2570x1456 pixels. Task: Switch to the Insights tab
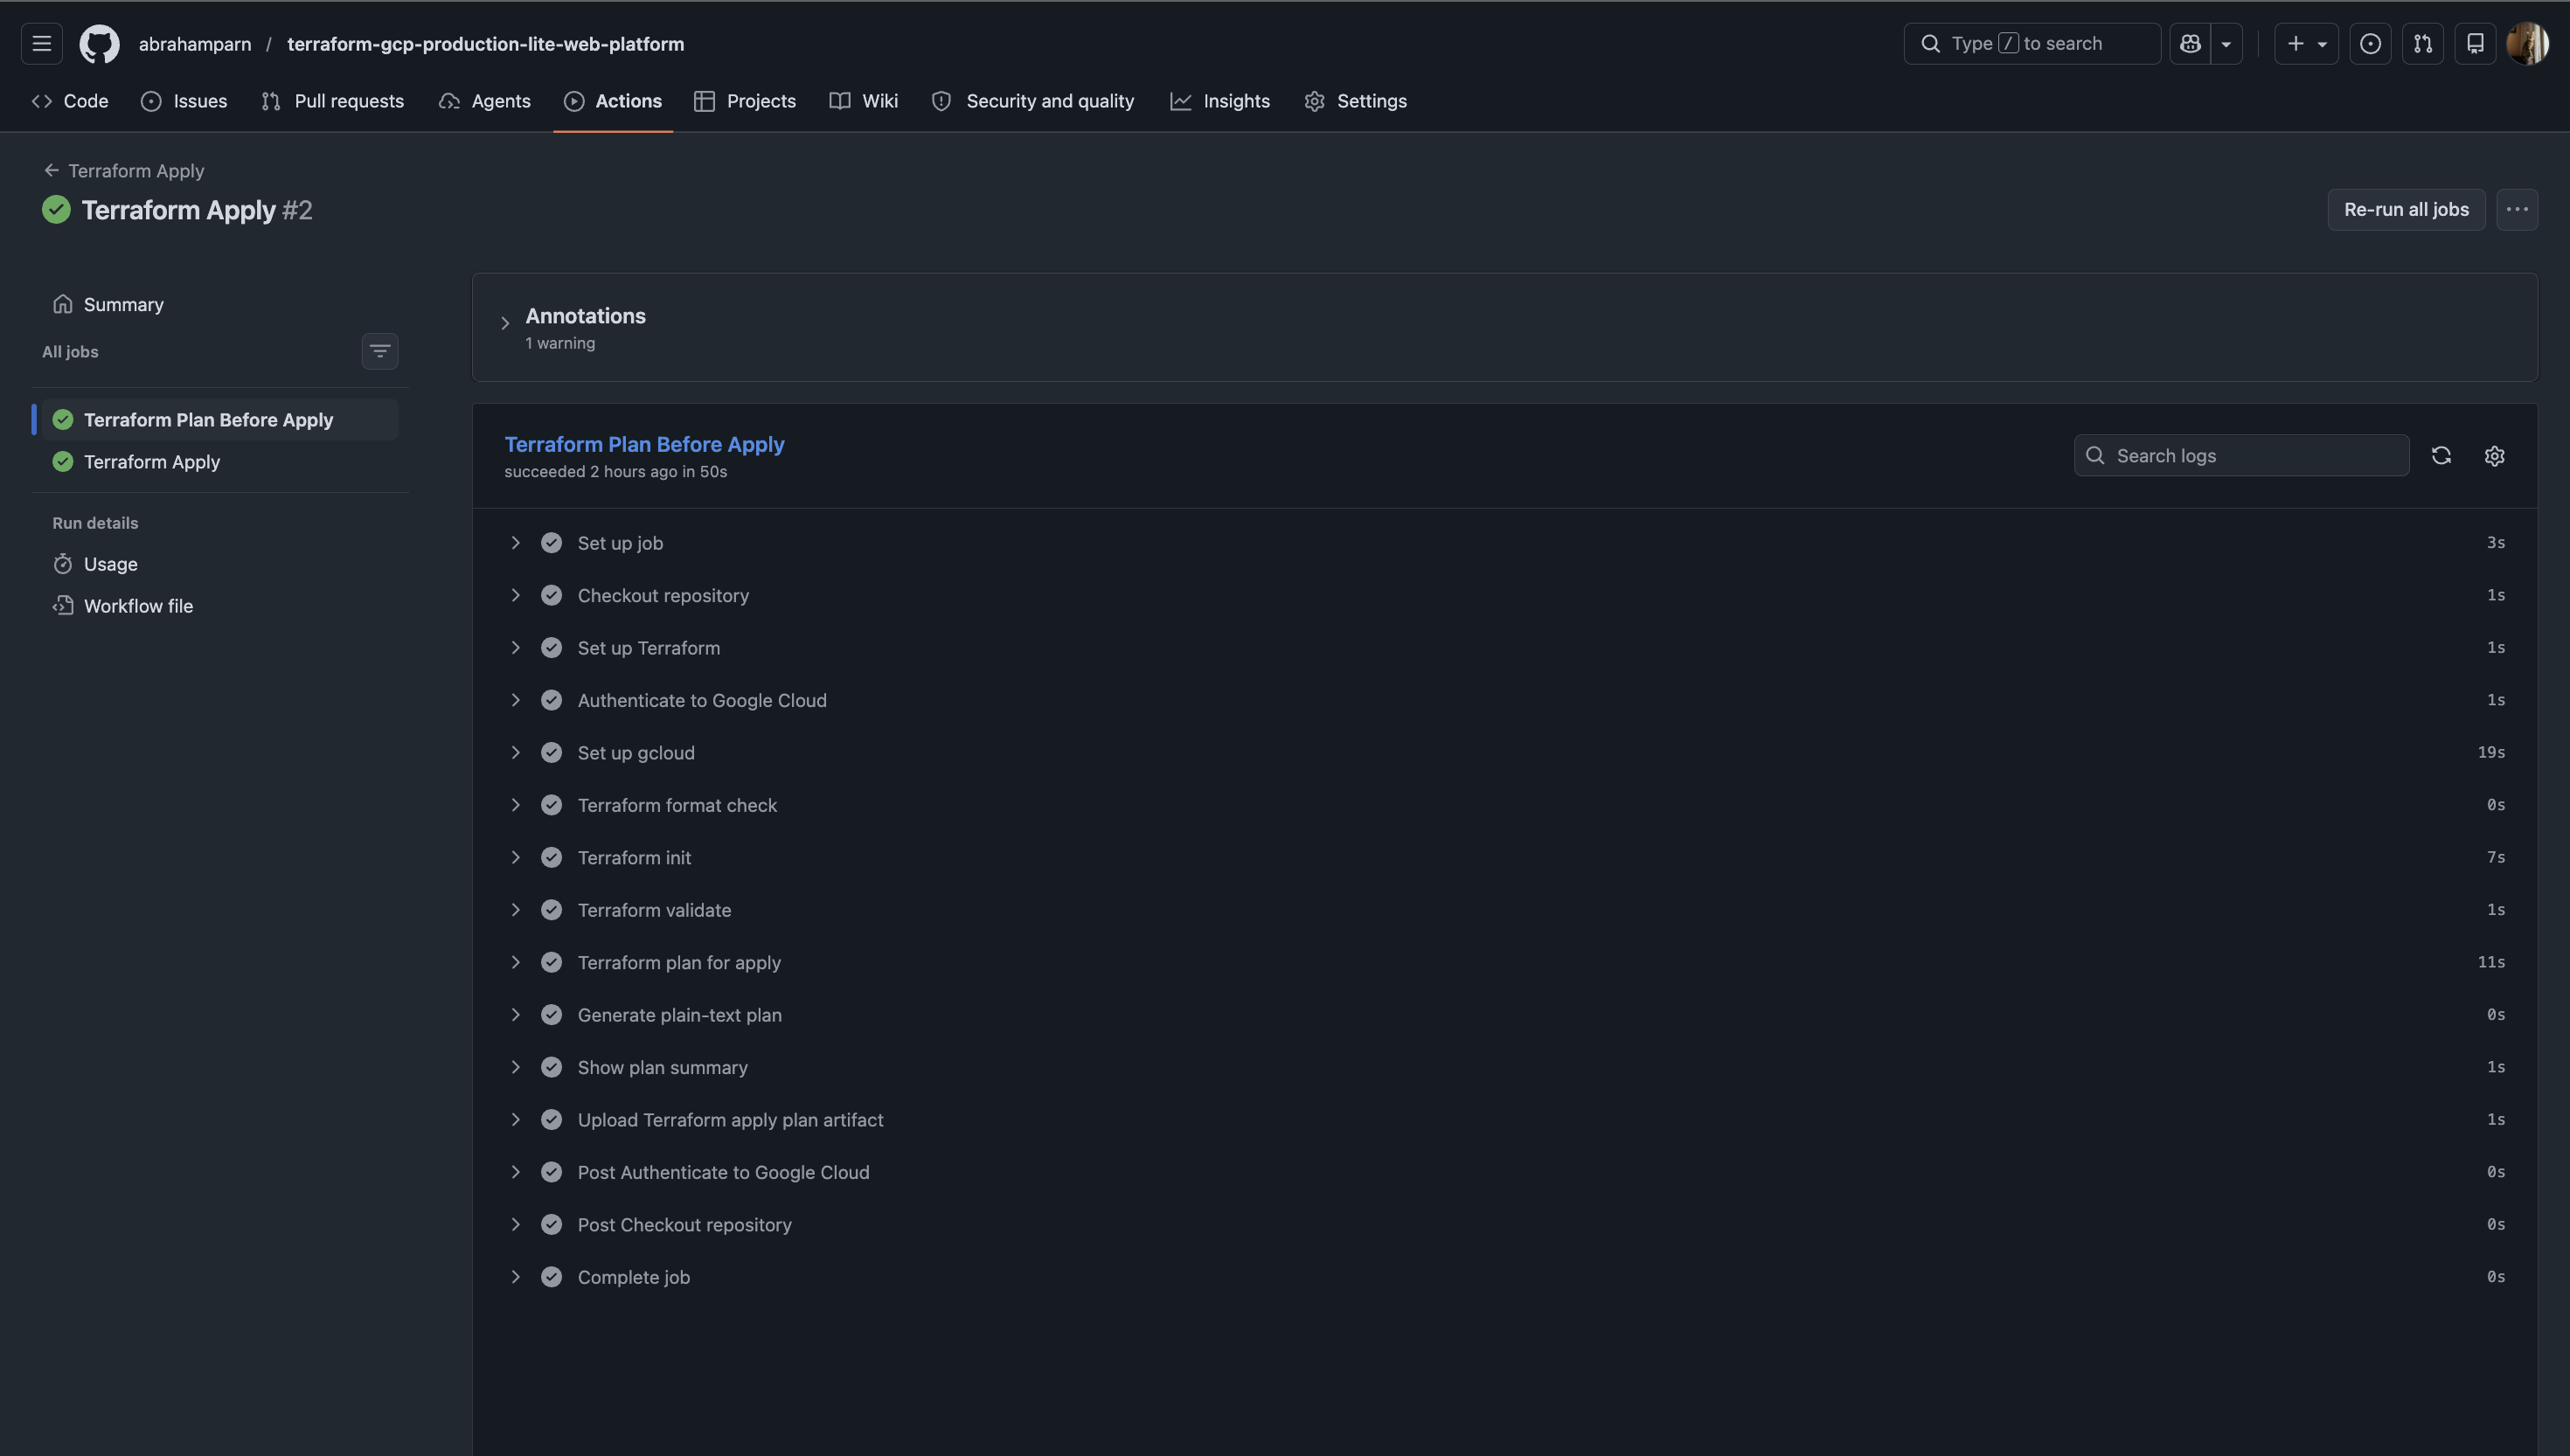tap(1220, 101)
